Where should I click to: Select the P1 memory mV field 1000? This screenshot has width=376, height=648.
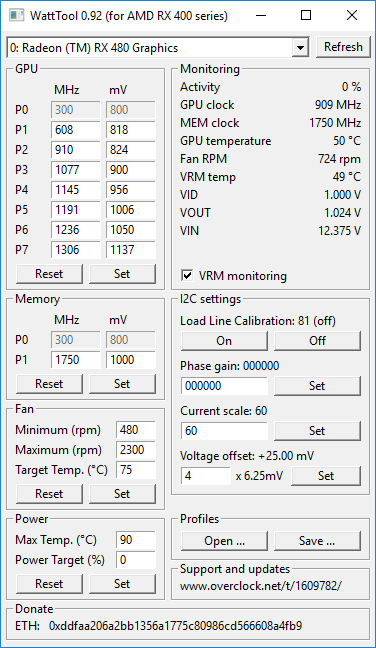click(x=131, y=360)
